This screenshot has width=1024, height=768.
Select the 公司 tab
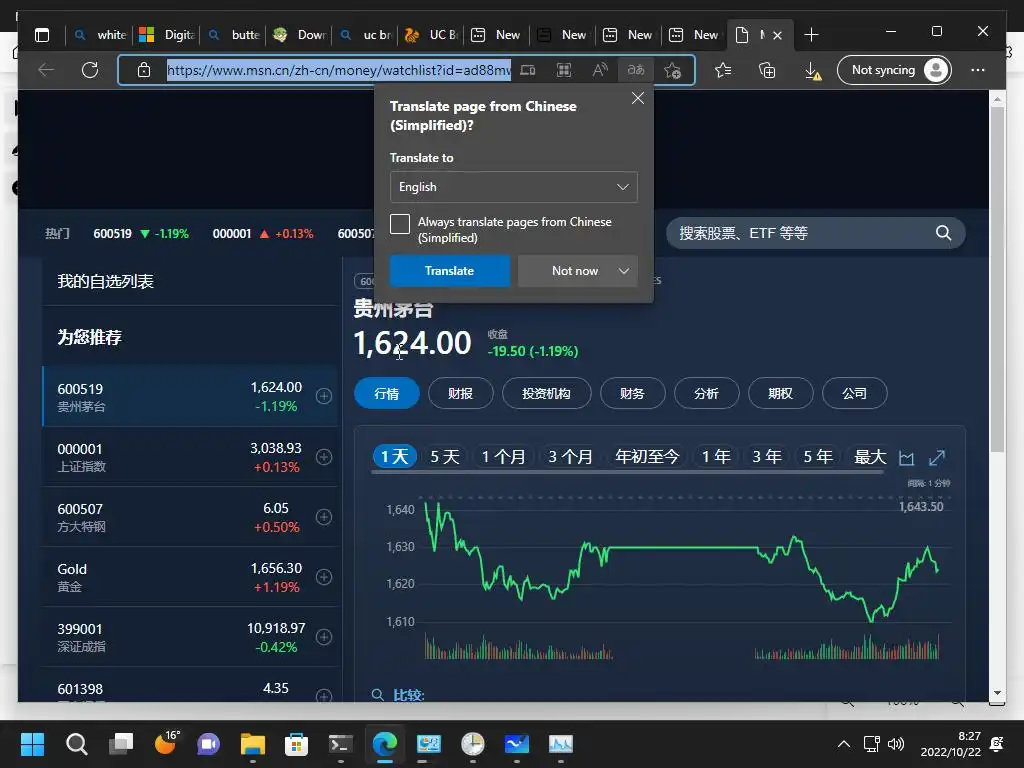pos(854,393)
